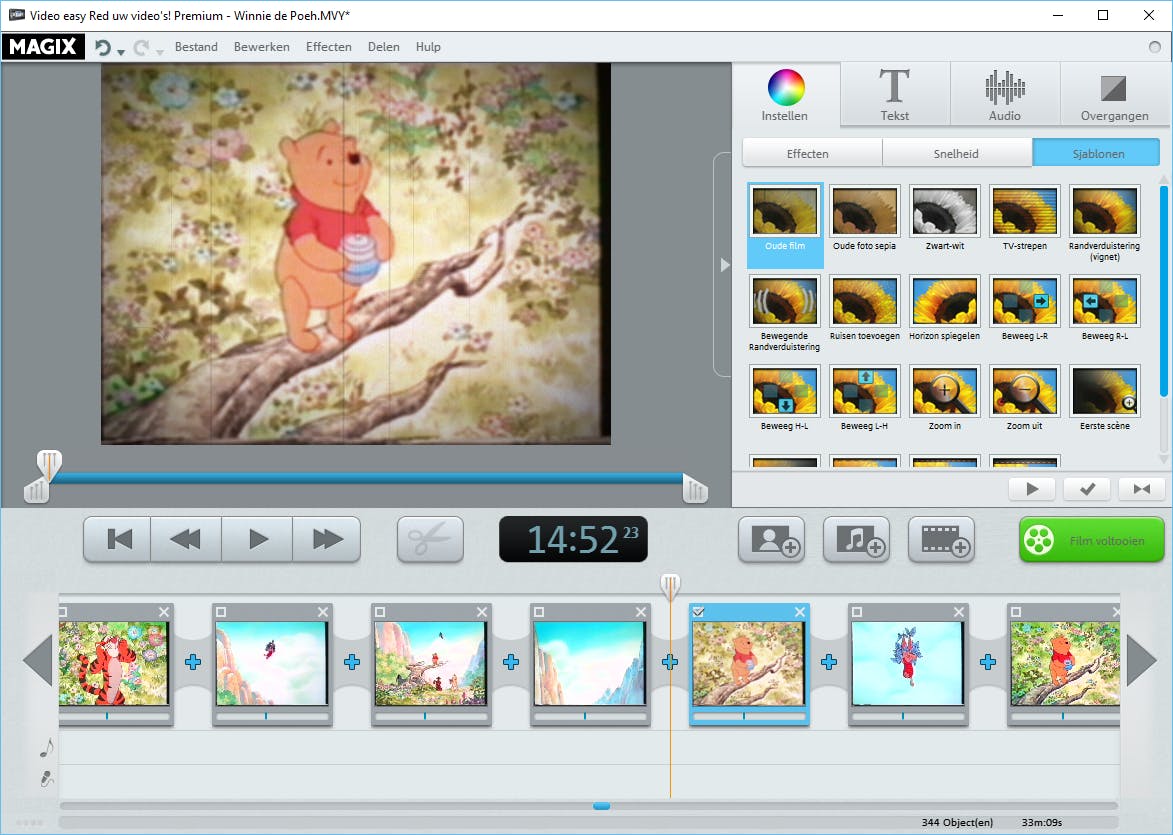Select the Sjablonen sub-tab
The image size is (1173, 835).
[x=1097, y=153]
